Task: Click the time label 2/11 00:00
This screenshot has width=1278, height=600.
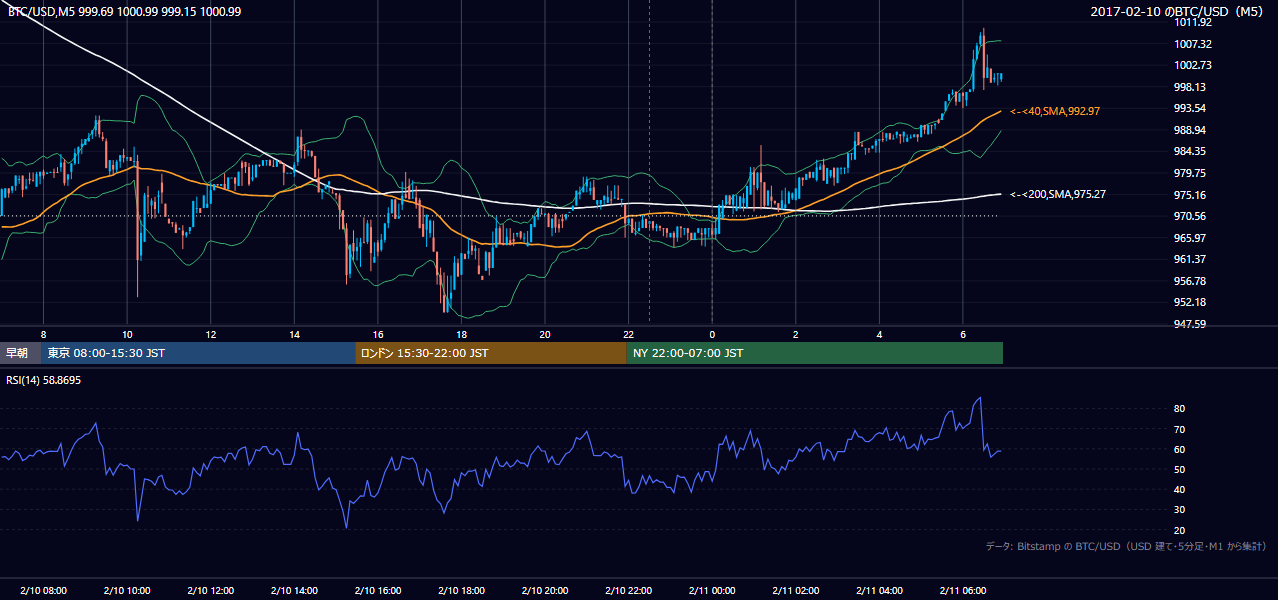Action: pyautogui.click(x=712, y=591)
